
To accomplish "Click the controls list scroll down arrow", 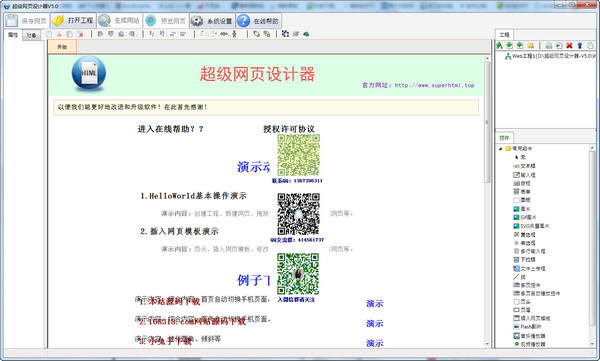I will (592, 344).
